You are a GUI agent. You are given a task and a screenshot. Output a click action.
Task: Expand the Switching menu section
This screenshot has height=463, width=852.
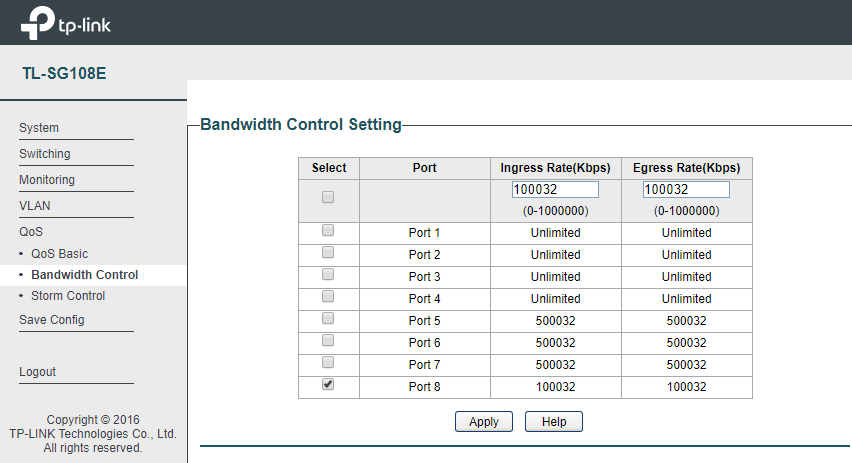point(45,154)
